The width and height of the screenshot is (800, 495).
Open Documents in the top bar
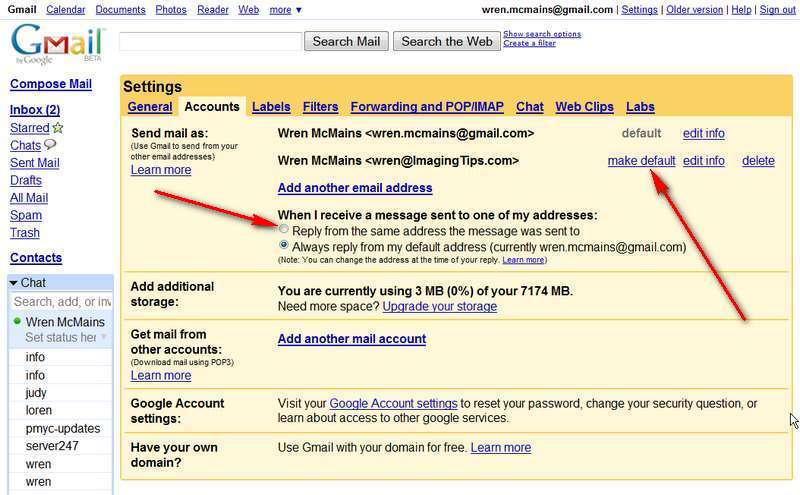coord(120,10)
